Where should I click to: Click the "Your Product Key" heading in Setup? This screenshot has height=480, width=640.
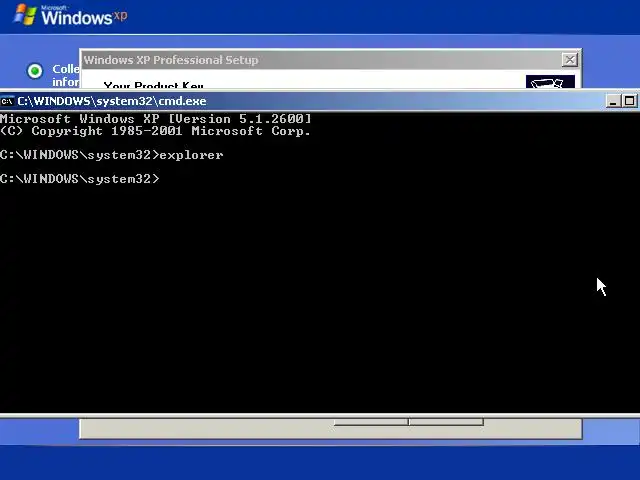[153, 85]
